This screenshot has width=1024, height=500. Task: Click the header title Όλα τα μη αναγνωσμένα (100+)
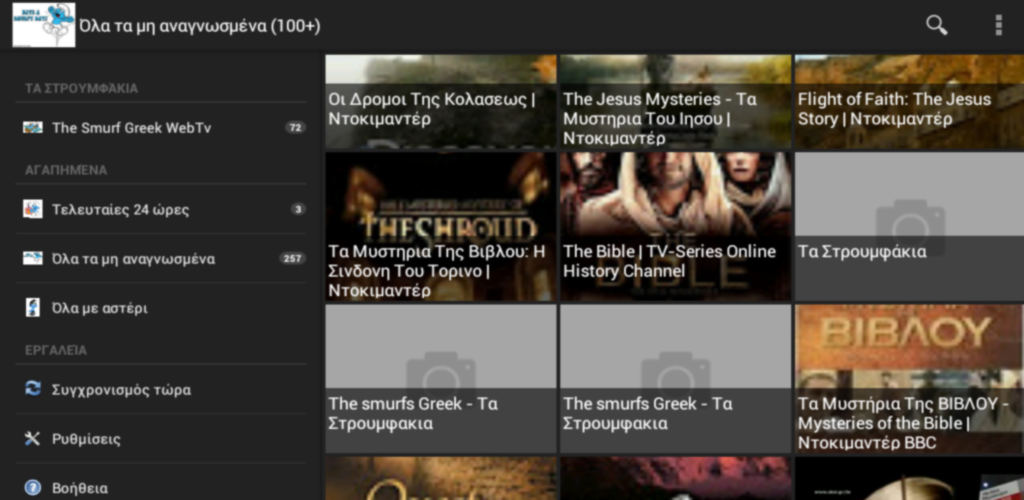200,26
